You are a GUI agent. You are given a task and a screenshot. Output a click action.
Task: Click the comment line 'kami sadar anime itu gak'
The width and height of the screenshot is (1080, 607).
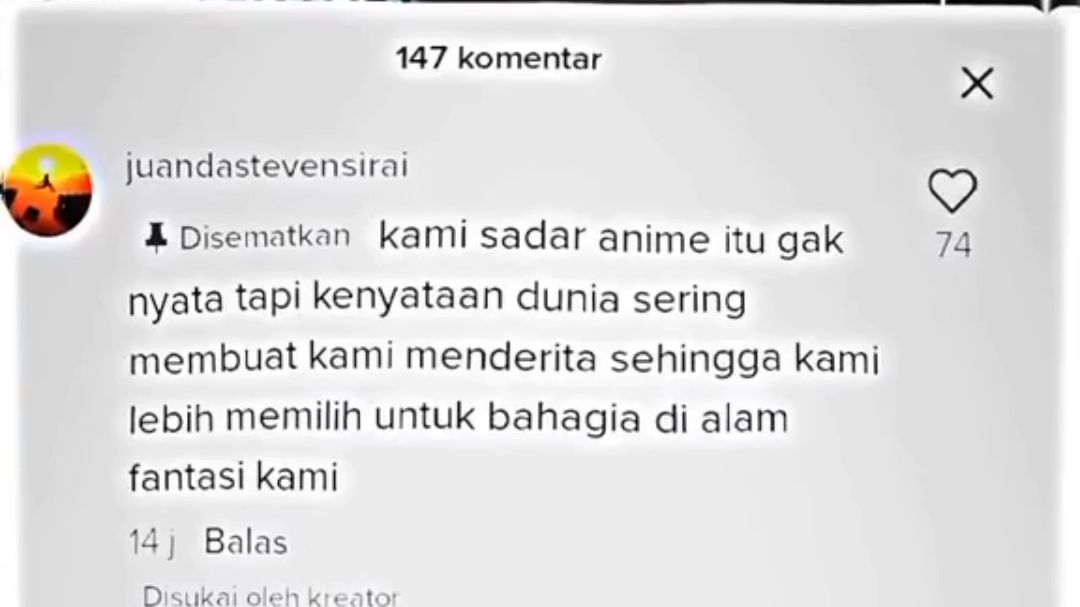[x=611, y=238]
